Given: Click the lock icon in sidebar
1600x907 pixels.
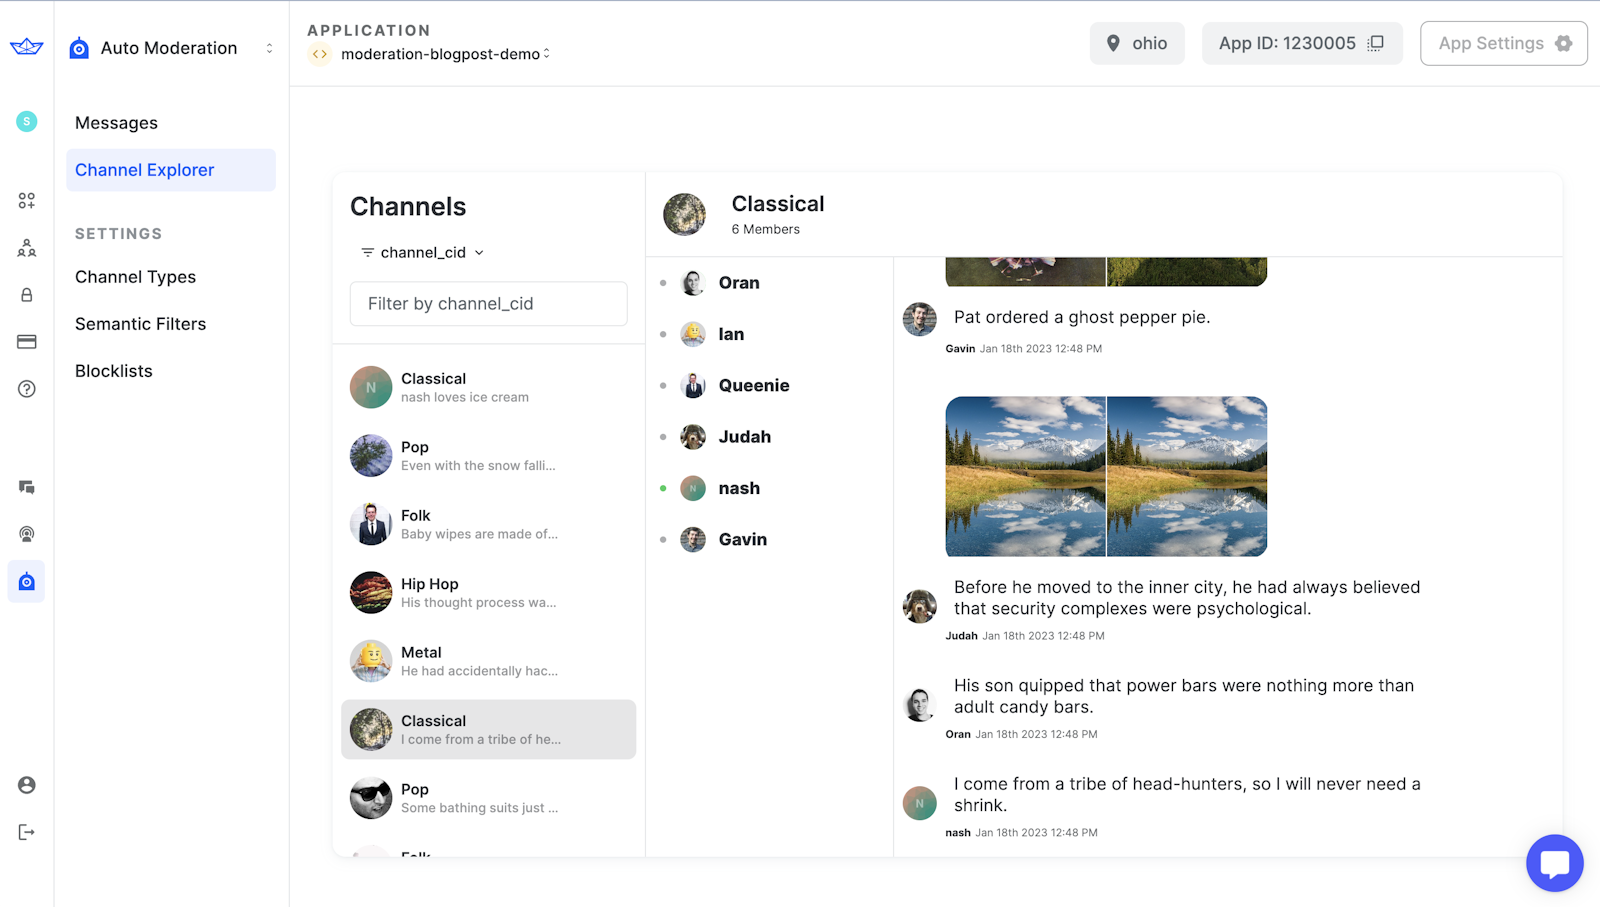Looking at the screenshot, I should click(27, 295).
